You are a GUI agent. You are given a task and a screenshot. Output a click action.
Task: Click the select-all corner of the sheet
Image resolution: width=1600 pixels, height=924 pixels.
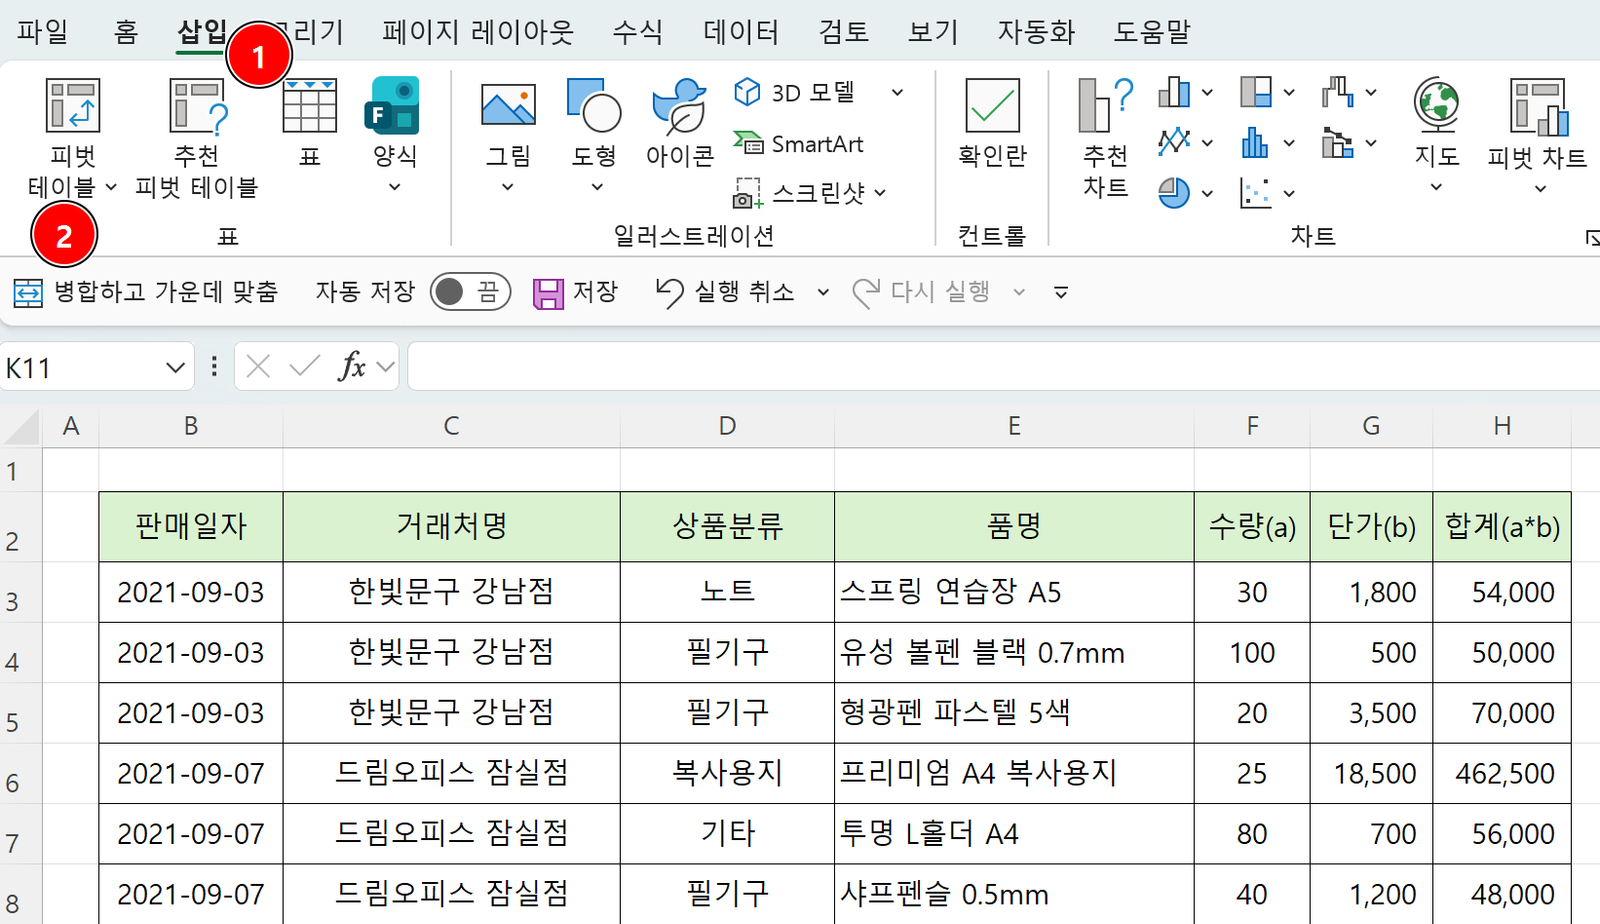pos(20,426)
